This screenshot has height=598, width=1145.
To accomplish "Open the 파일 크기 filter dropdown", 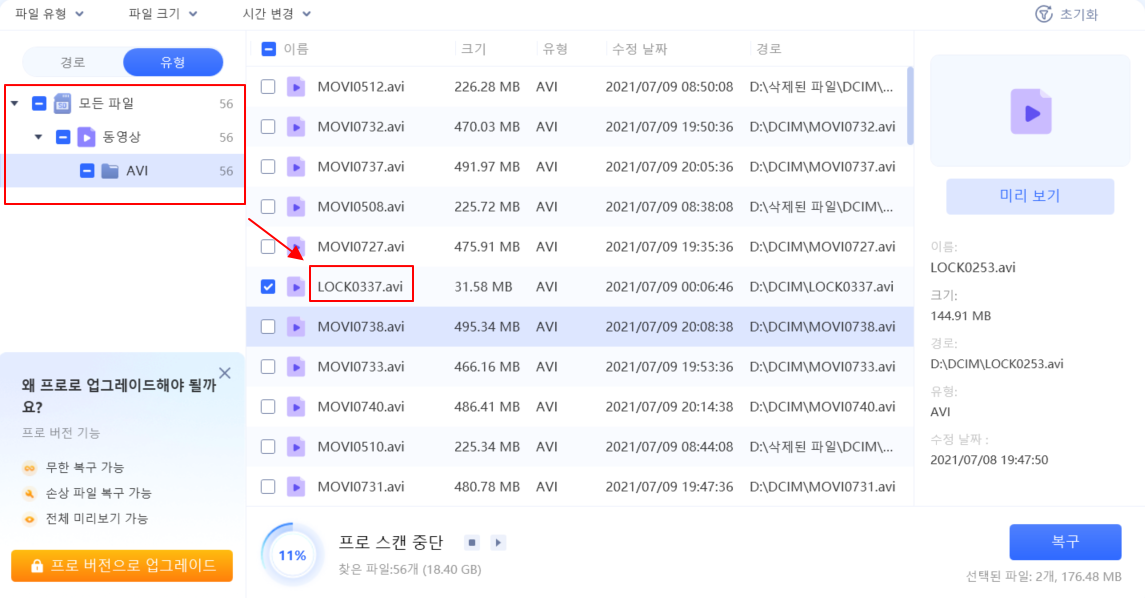I will coord(163,14).
